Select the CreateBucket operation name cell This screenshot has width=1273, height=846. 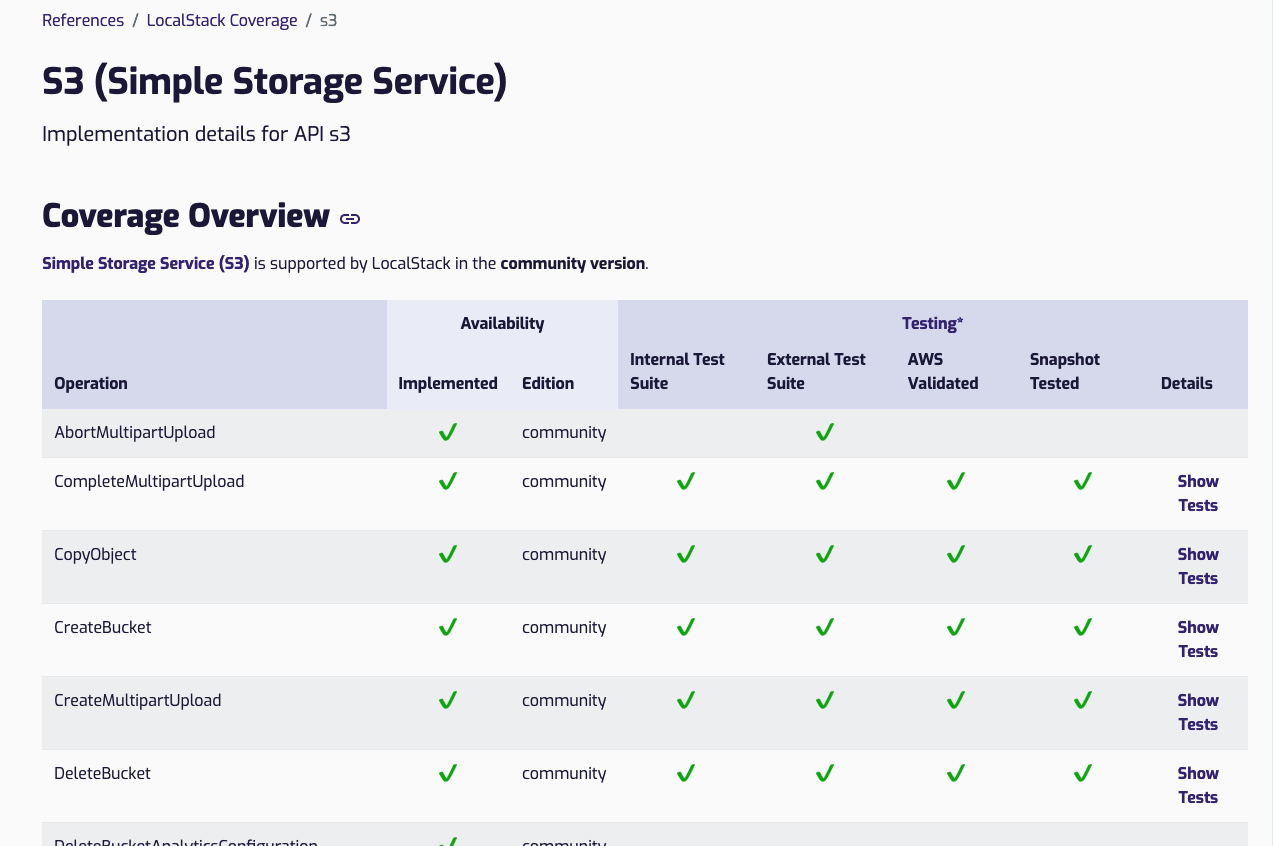[103, 627]
